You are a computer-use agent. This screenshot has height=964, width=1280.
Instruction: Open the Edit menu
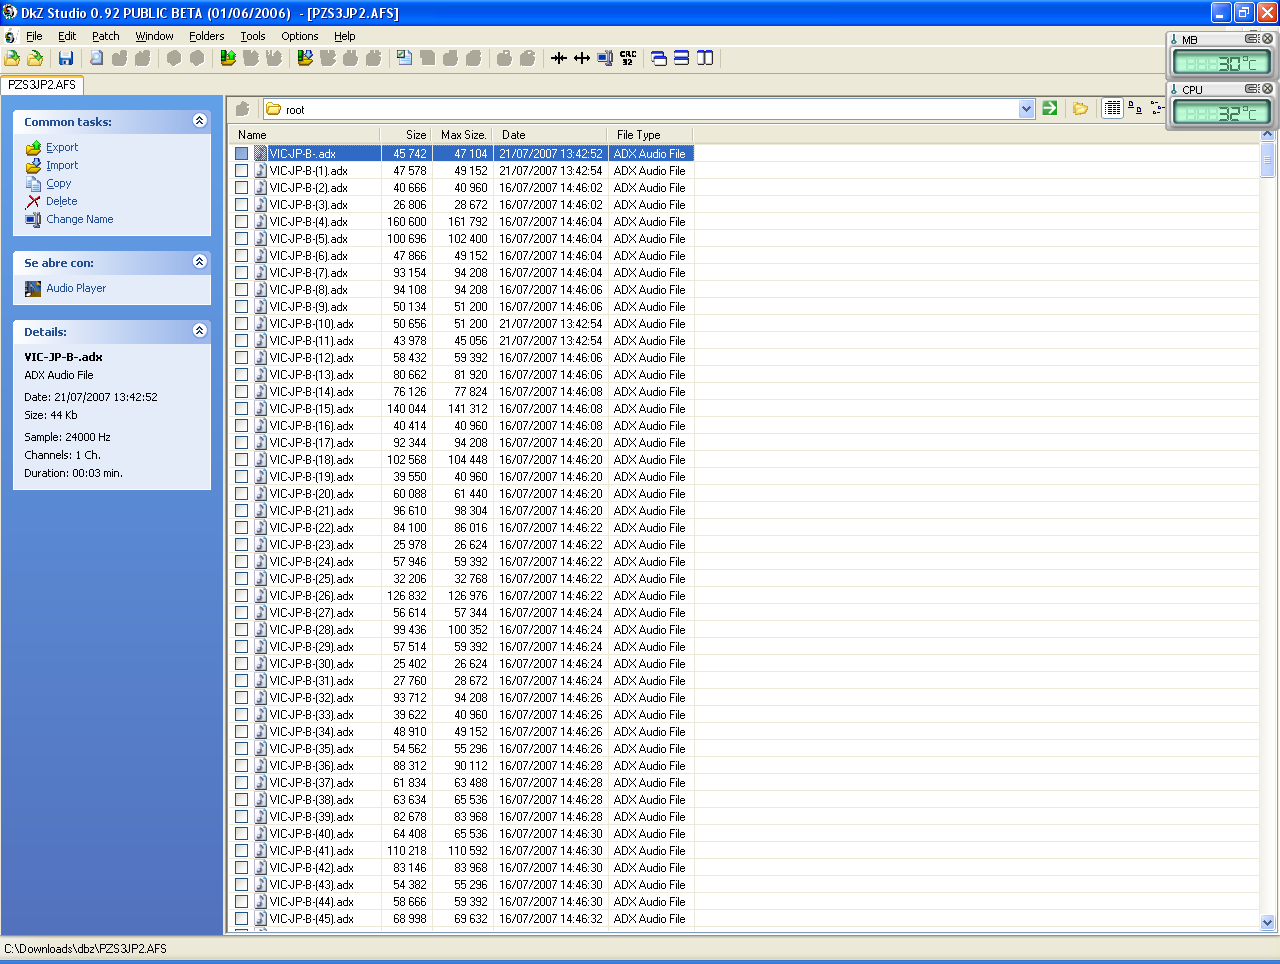coord(67,36)
